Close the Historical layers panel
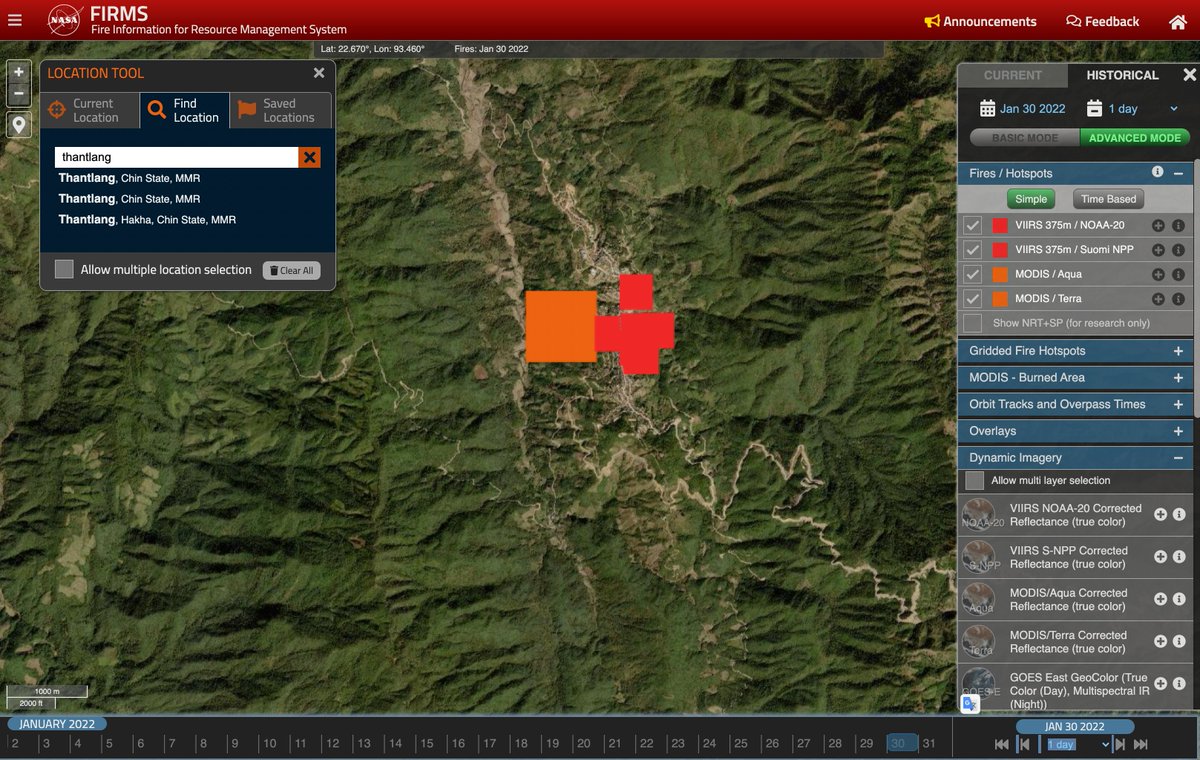1200x760 pixels. [1189, 75]
